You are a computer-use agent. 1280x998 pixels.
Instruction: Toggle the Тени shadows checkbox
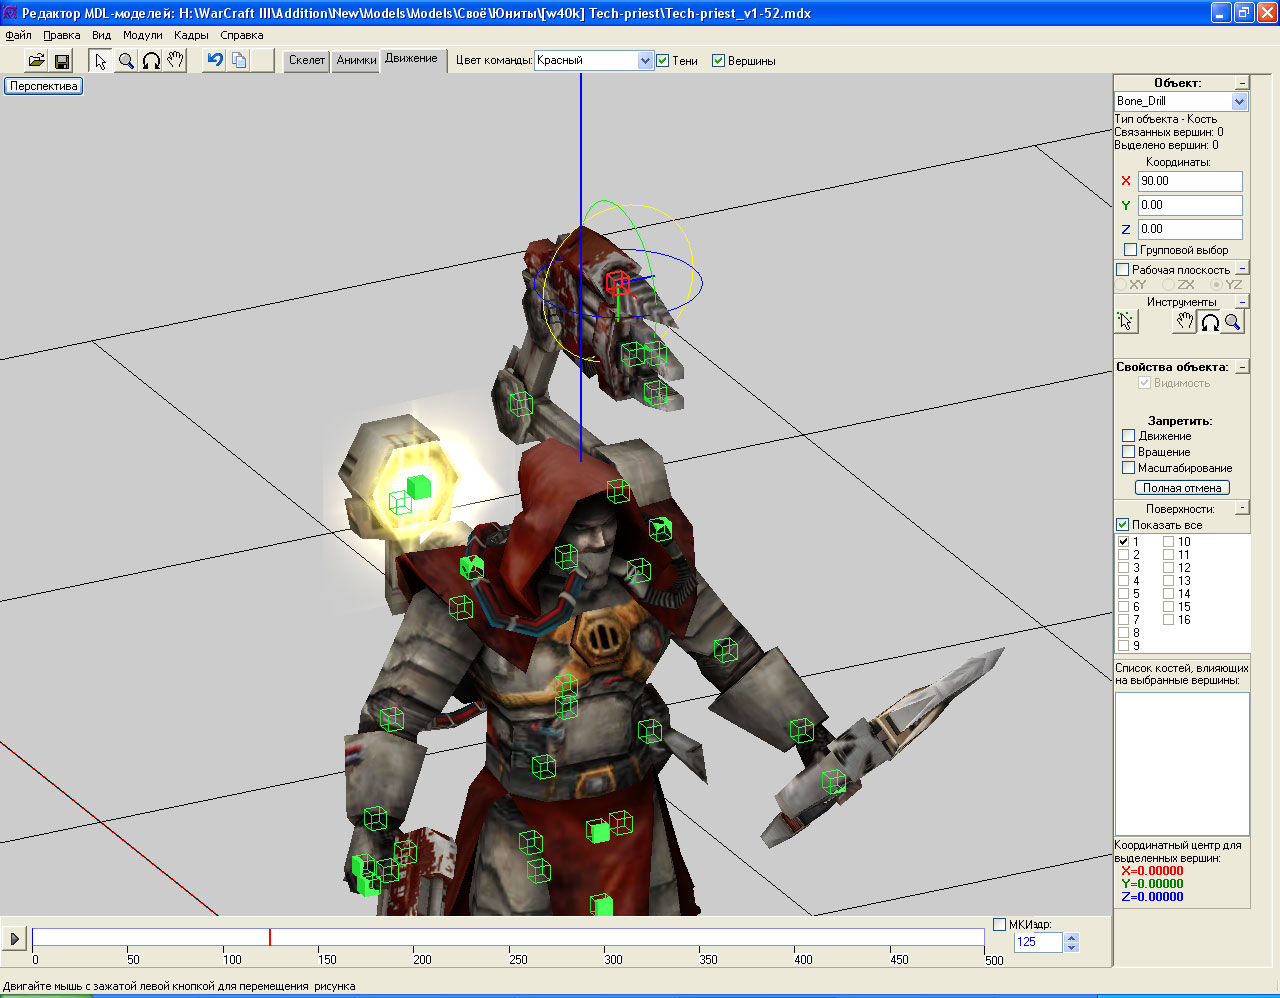(x=663, y=61)
